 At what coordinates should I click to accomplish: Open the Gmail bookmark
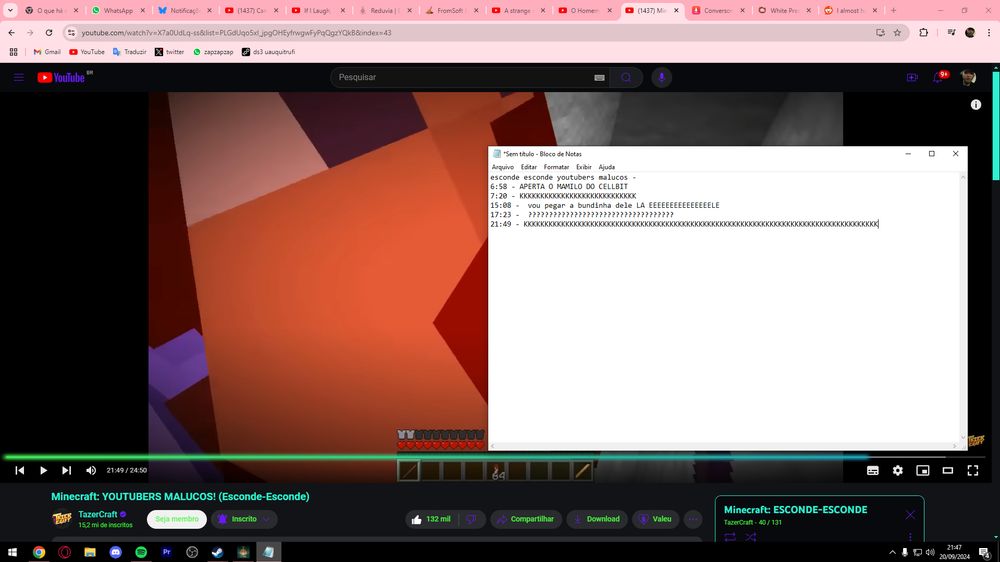(47, 52)
